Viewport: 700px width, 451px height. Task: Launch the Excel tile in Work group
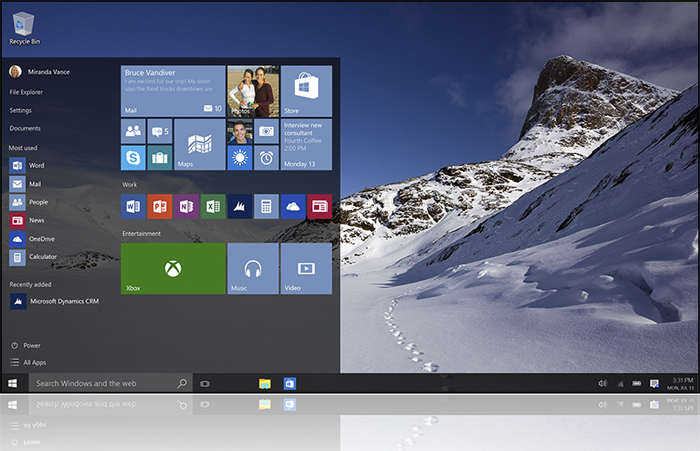(x=212, y=206)
